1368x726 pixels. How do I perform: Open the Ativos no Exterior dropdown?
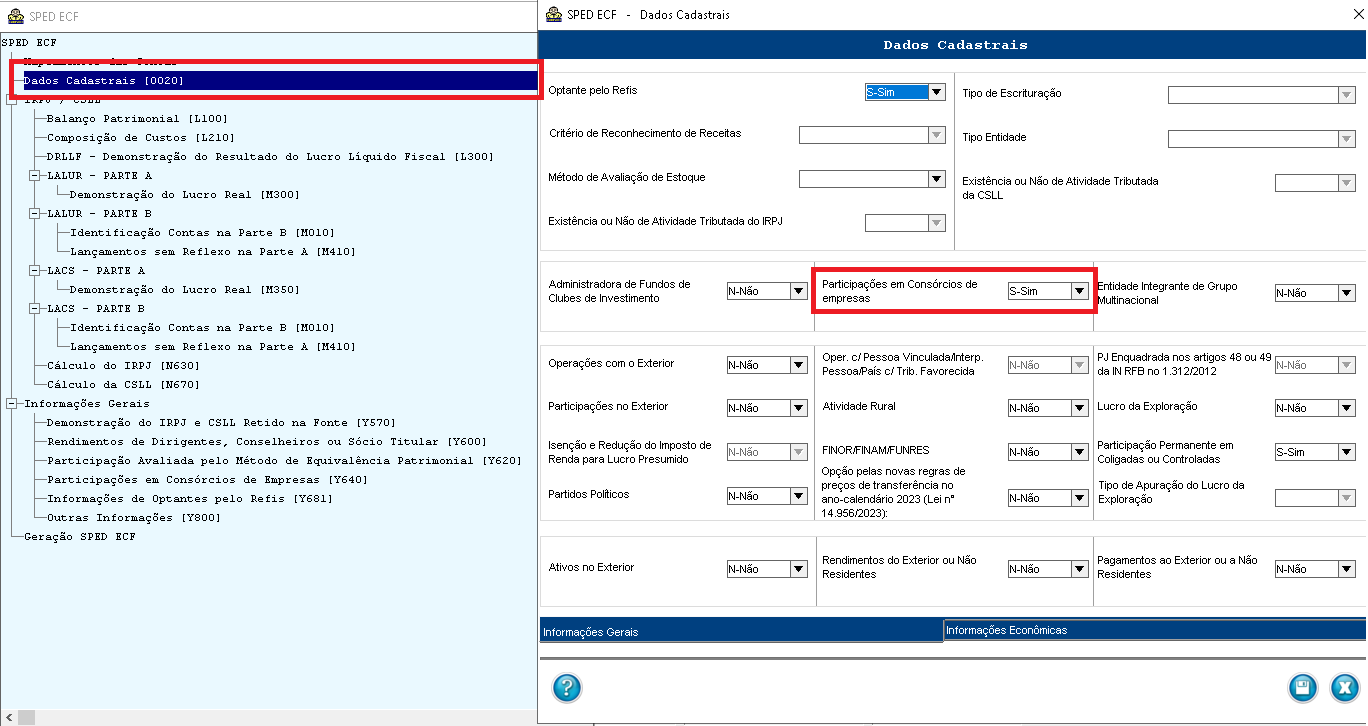click(798, 569)
